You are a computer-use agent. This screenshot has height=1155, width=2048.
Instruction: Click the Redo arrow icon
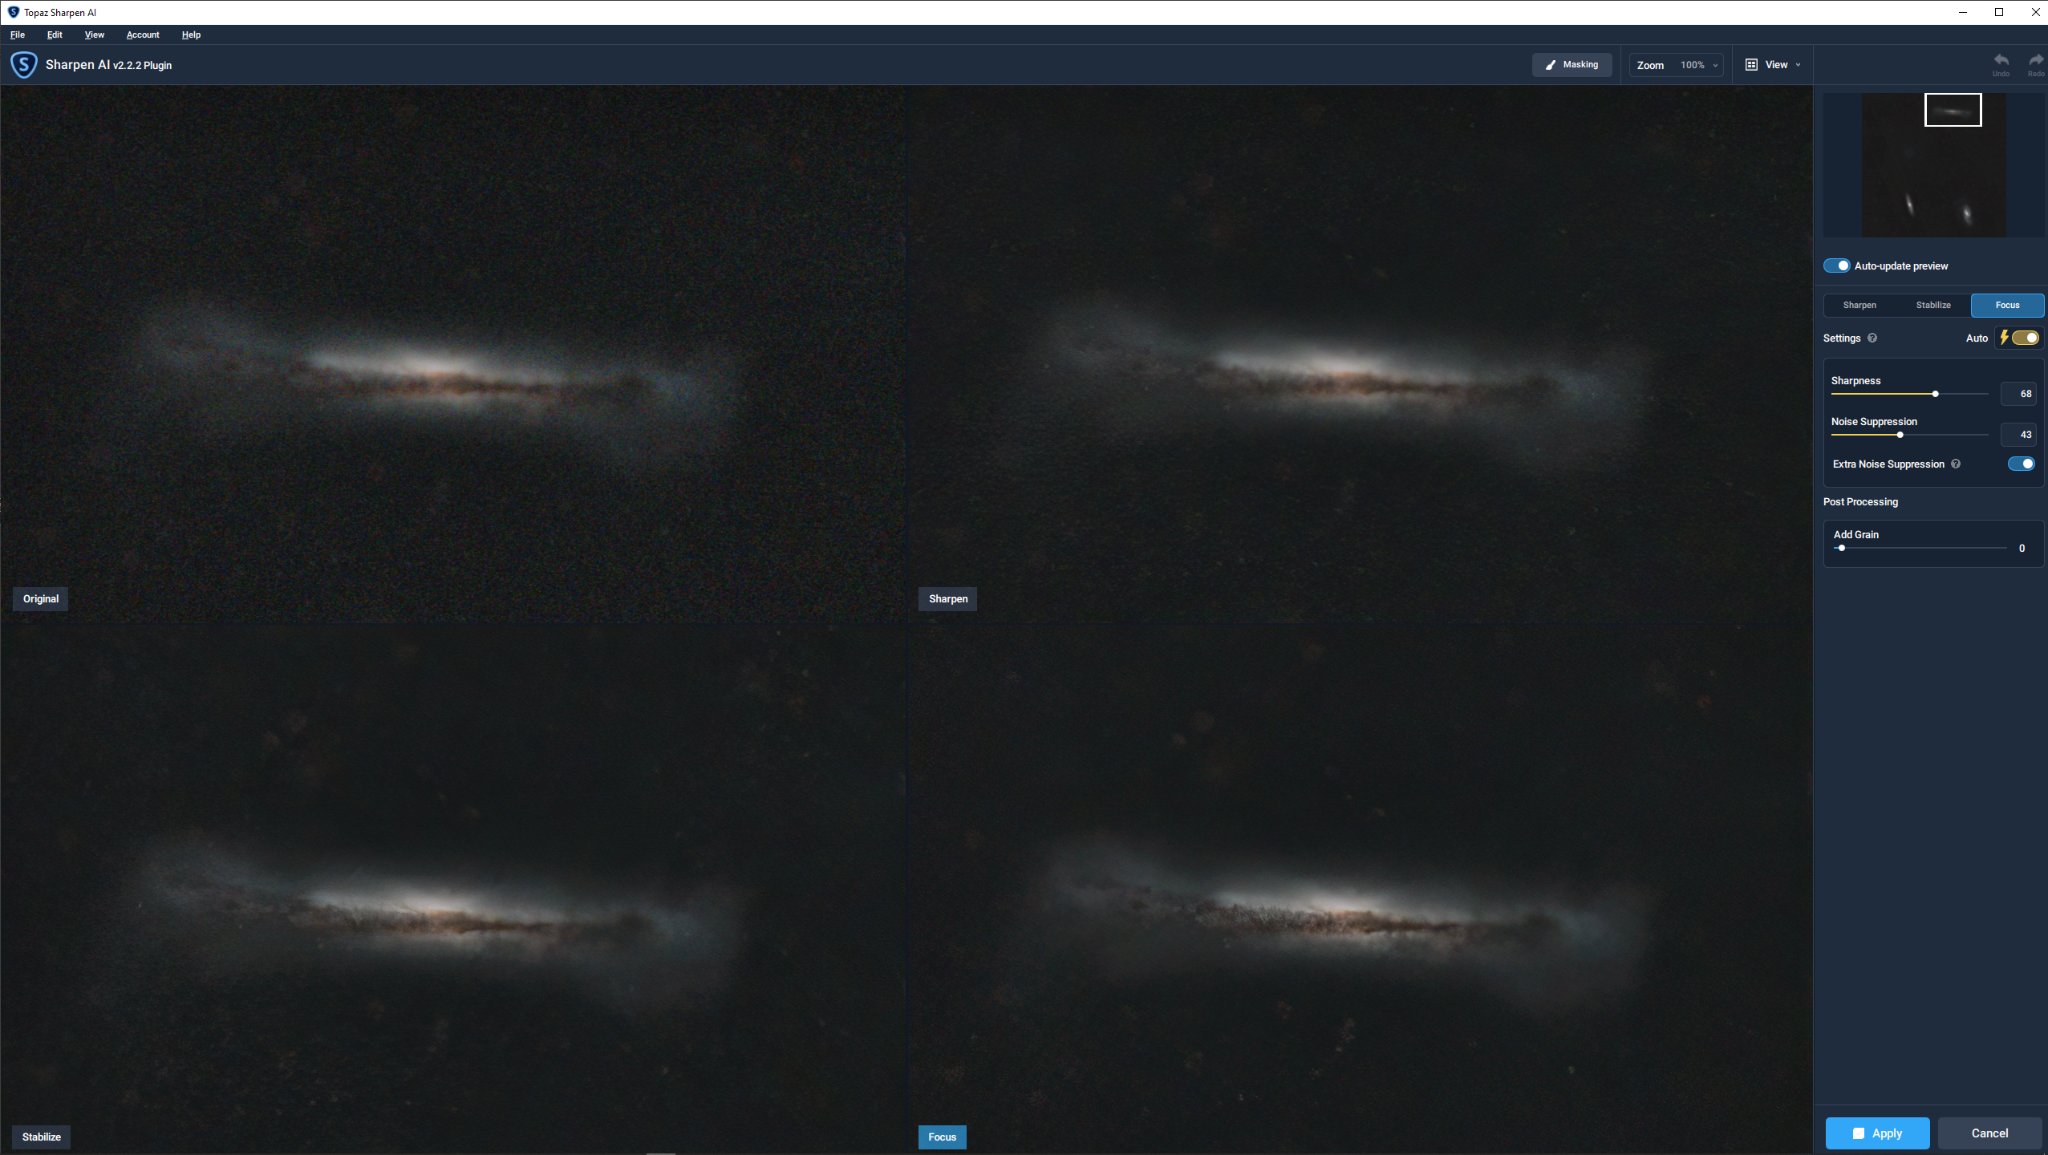(x=2036, y=61)
